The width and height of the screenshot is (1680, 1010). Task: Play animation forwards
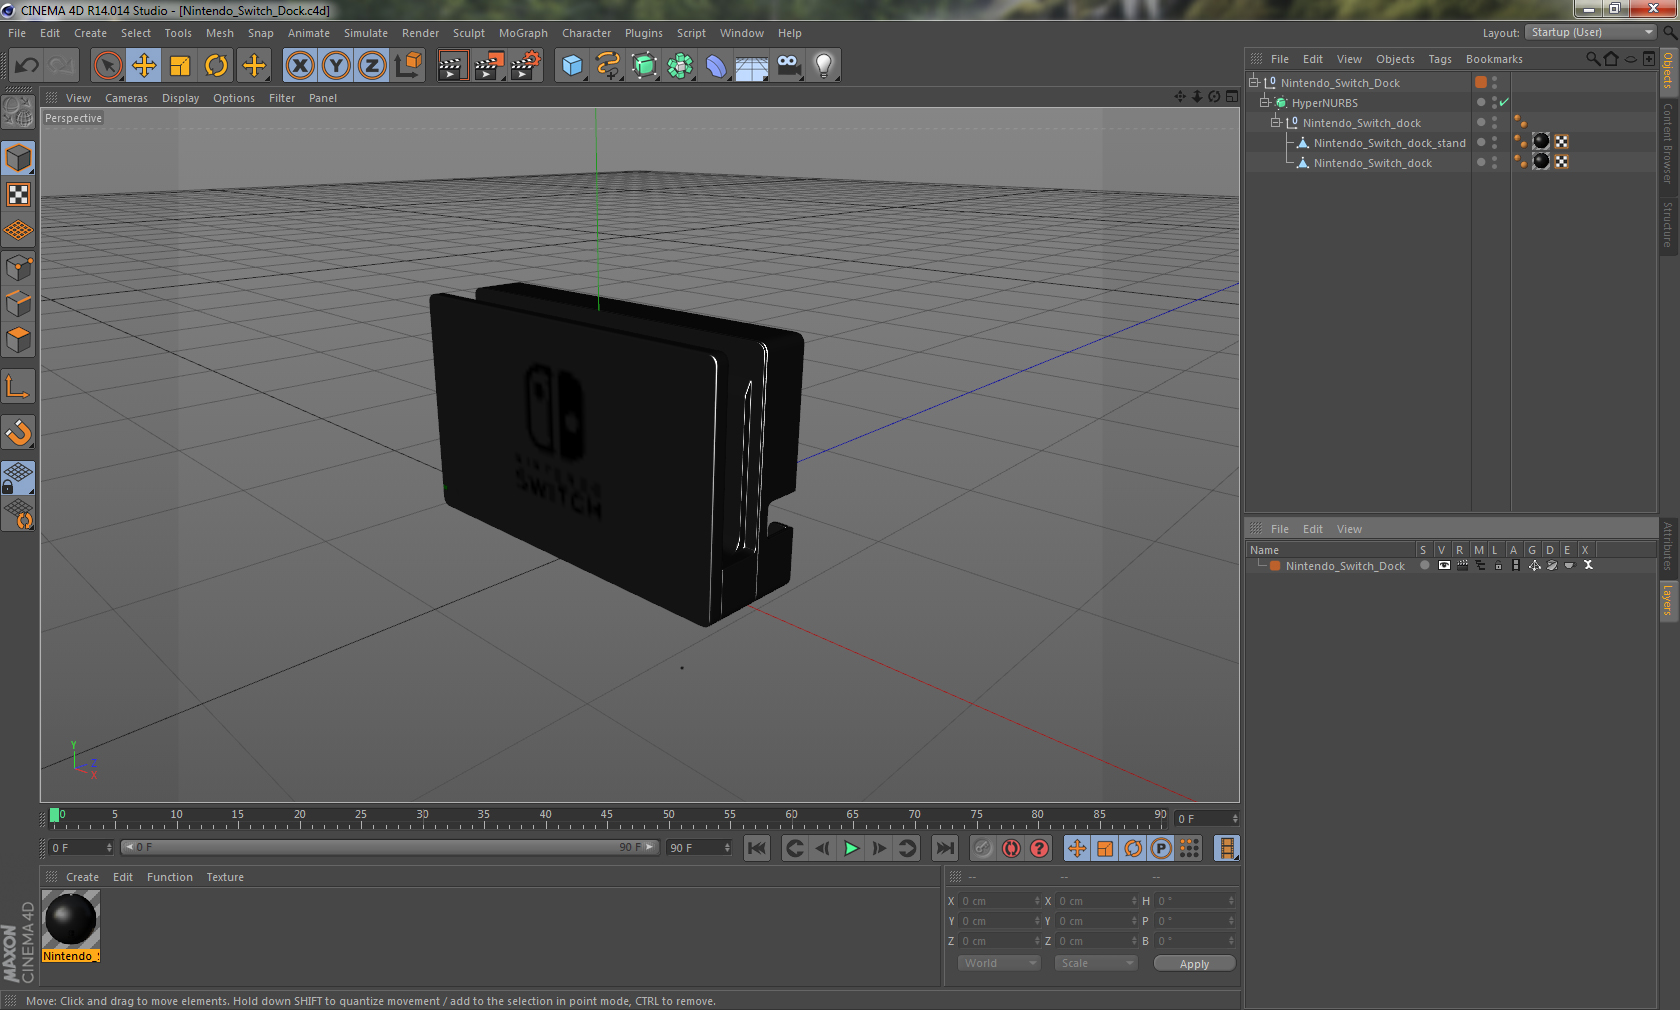[x=851, y=848]
